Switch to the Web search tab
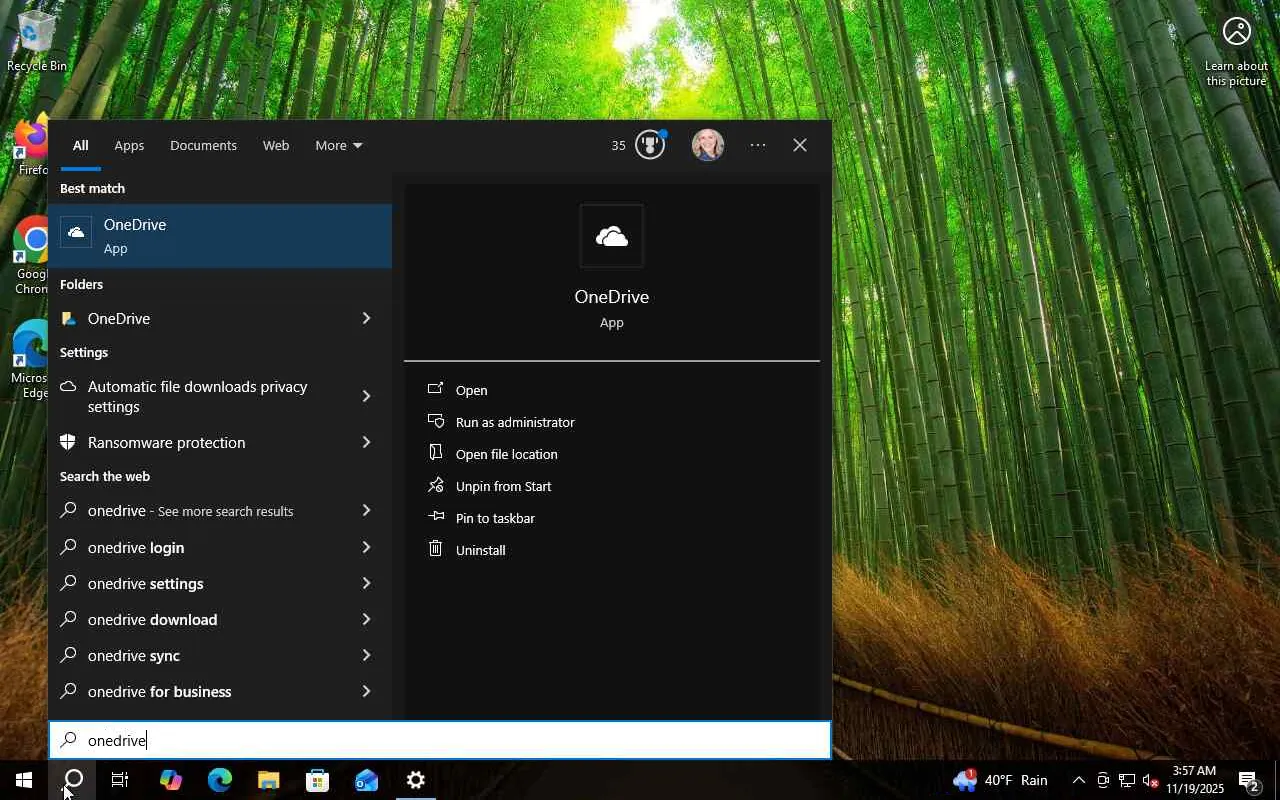 coord(276,146)
